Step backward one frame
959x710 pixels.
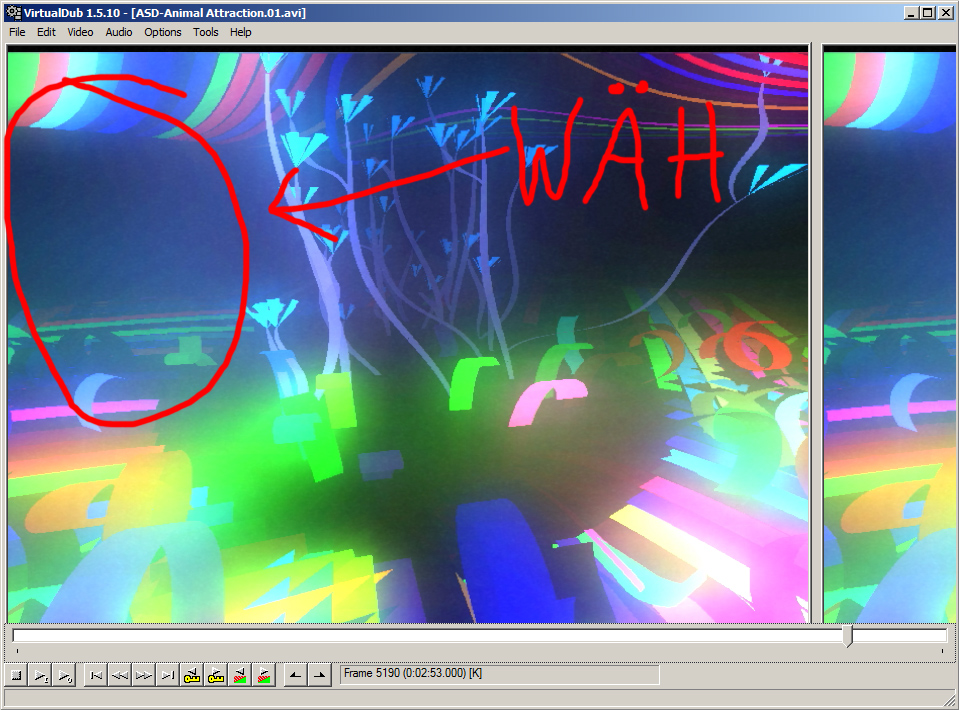tap(120, 676)
